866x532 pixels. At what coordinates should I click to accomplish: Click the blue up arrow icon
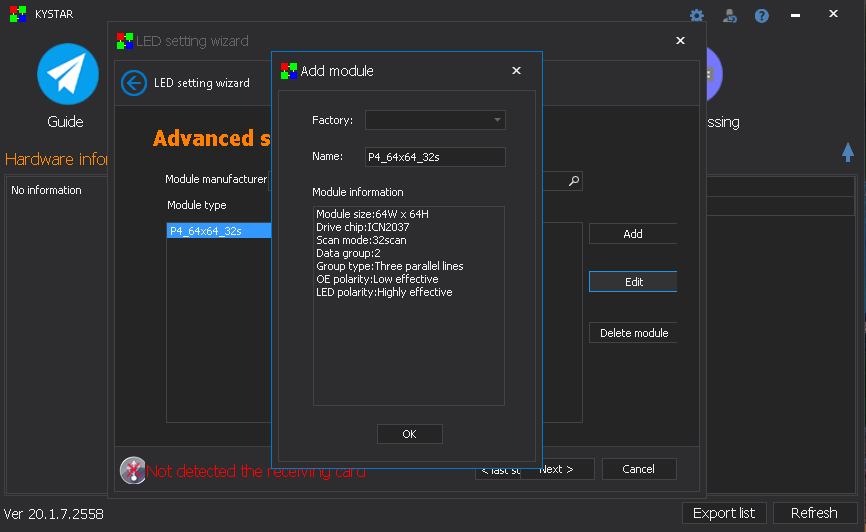pos(848,152)
